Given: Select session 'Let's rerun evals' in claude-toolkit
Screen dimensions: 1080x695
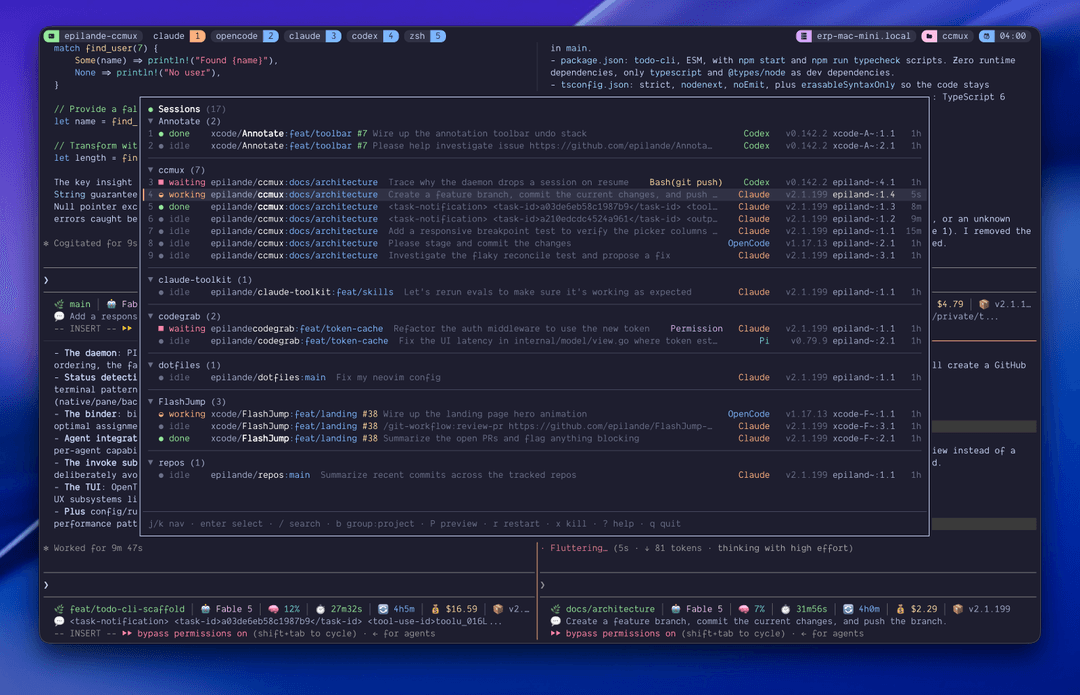Looking at the screenshot, I should 534,292.
